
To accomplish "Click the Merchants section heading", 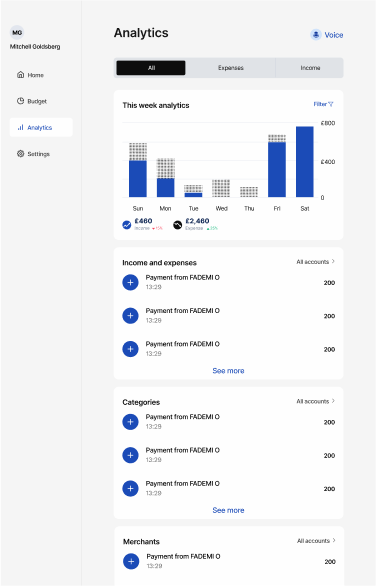I will [x=141, y=542].
